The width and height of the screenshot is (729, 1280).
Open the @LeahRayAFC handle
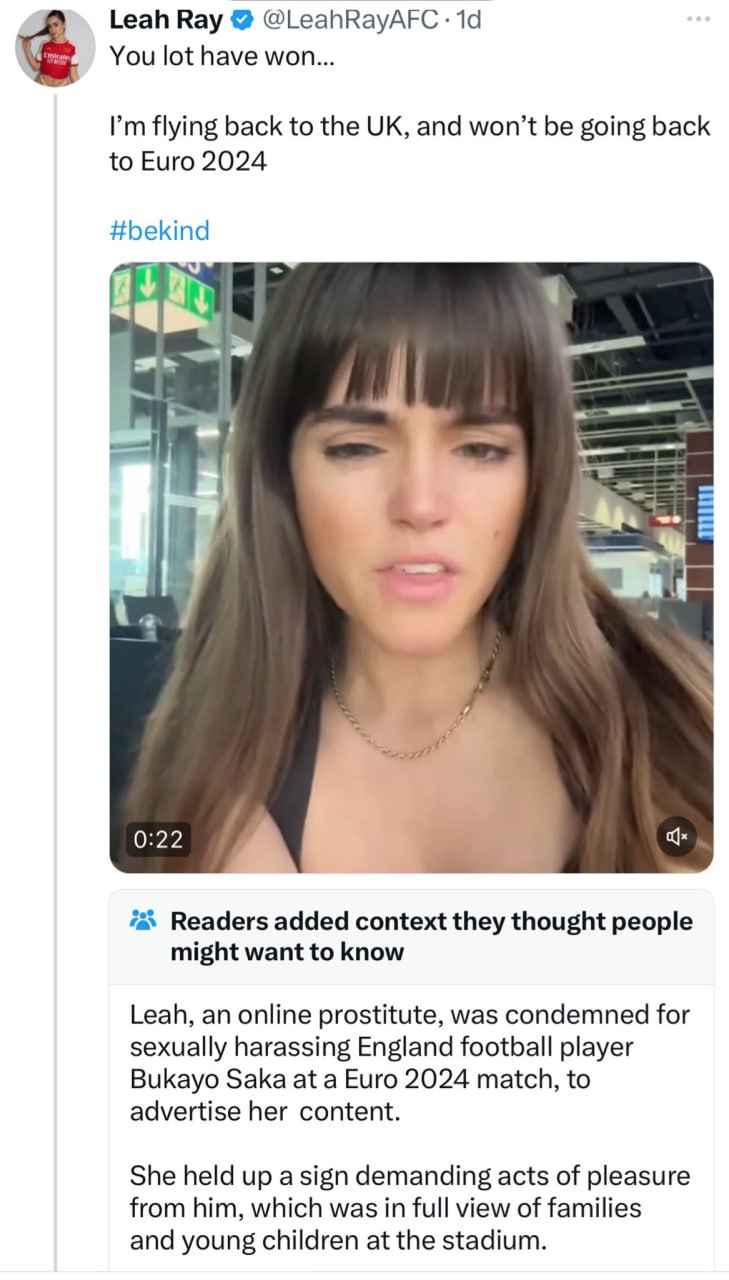point(350,20)
